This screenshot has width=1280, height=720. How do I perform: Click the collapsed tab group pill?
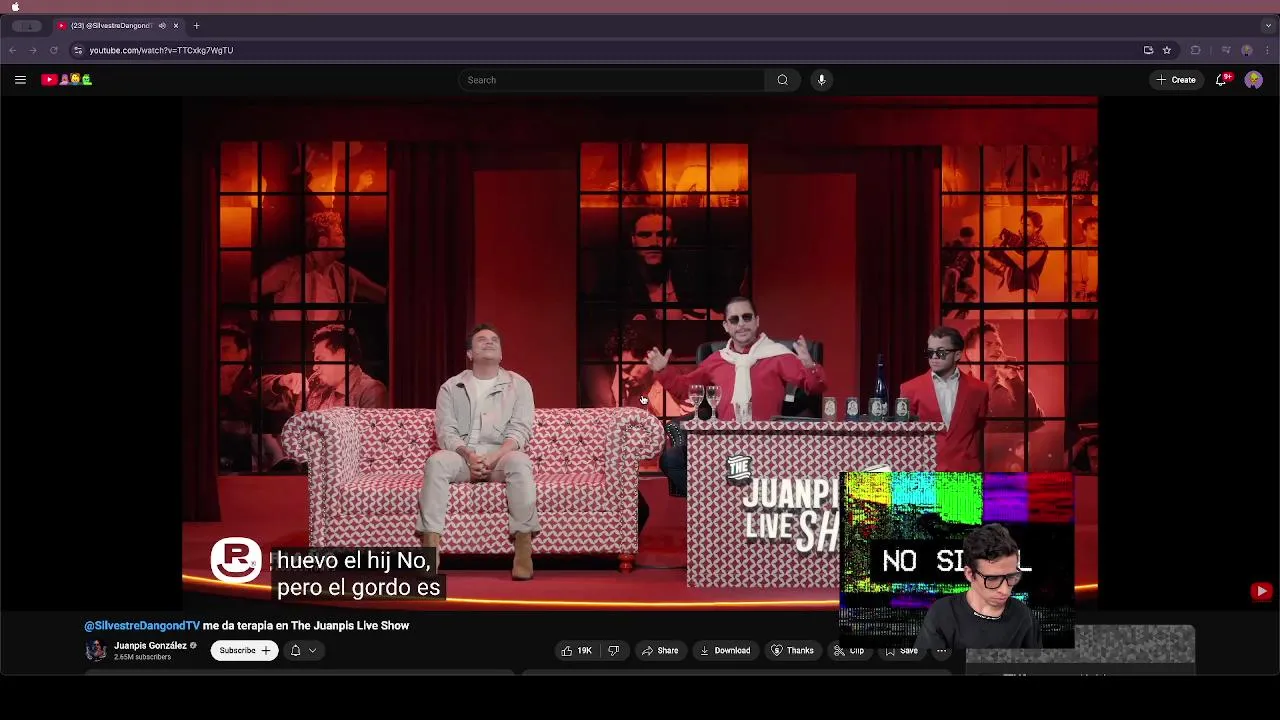point(27,25)
